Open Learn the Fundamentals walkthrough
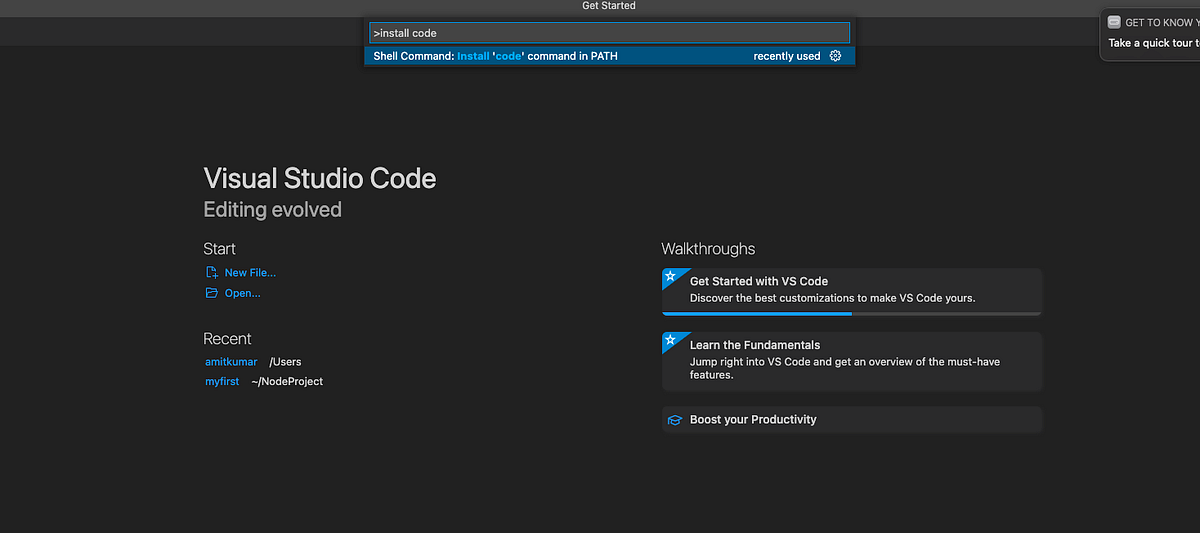The height and width of the screenshot is (533, 1200). tap(852, 361)
